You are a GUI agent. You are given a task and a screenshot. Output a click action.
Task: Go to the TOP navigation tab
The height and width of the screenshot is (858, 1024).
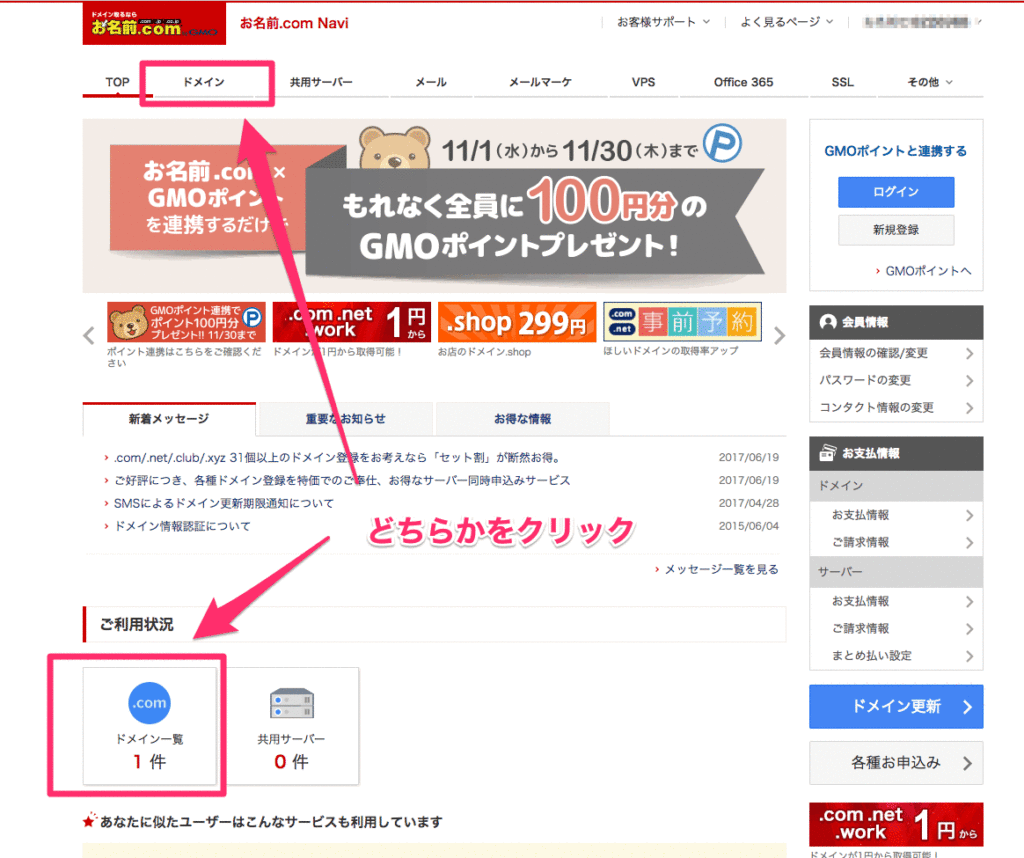point(118,82)
